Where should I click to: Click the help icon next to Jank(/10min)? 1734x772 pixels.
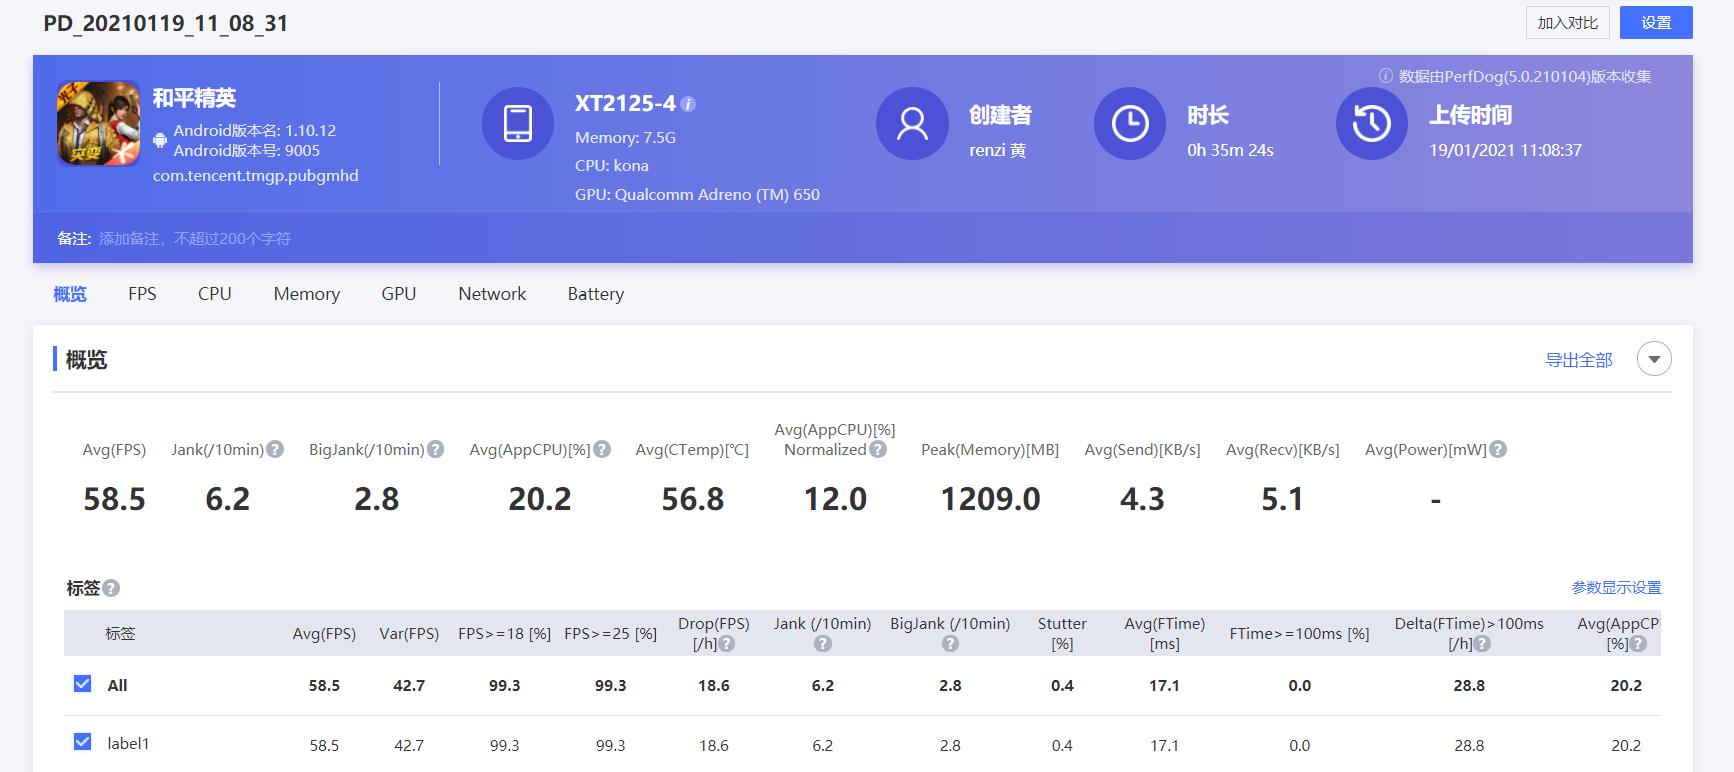(x=275, y=450)
